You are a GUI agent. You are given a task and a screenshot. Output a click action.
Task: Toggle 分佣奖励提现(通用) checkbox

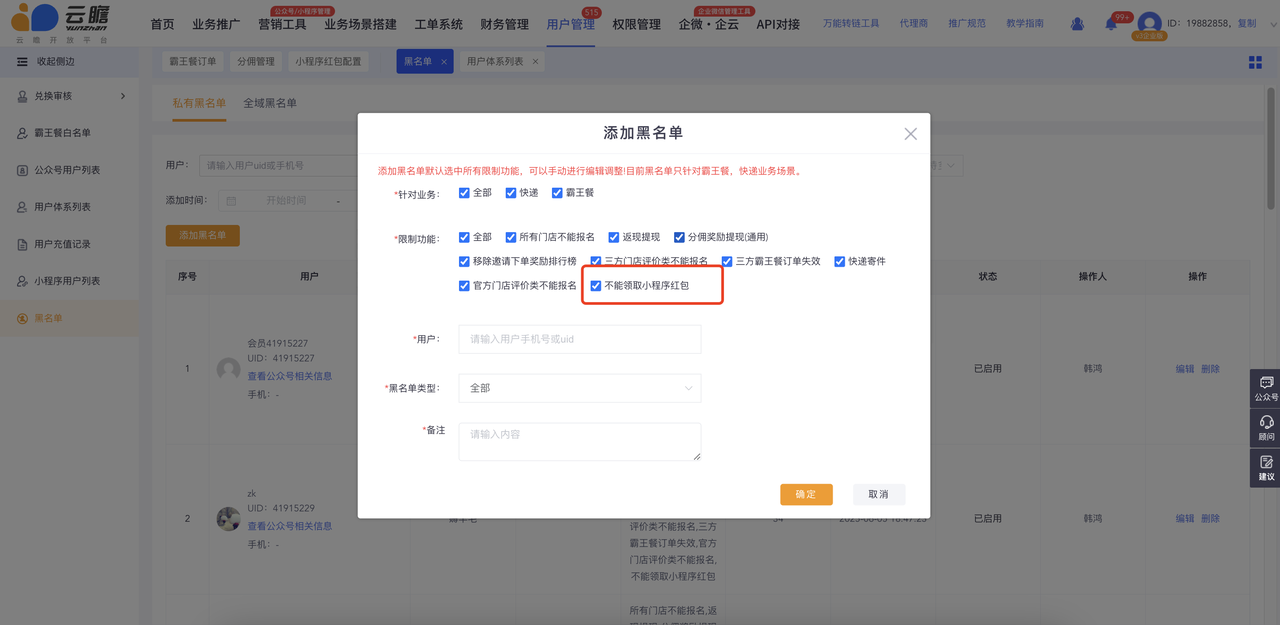tap(679, 237)
